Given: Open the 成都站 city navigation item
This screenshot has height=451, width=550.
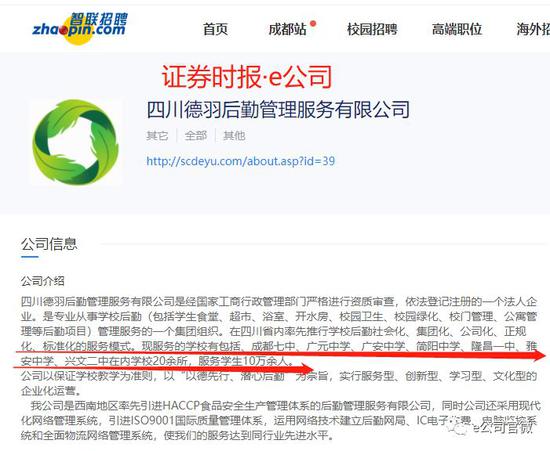Looking at the screenshot, I should [x=287, y=29].
